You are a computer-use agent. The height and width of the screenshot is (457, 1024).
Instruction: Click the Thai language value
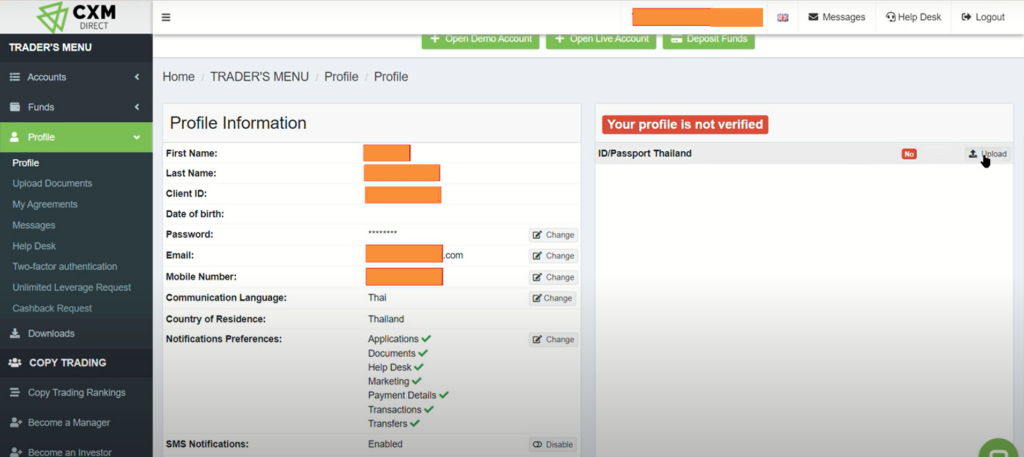click(377, 298)
